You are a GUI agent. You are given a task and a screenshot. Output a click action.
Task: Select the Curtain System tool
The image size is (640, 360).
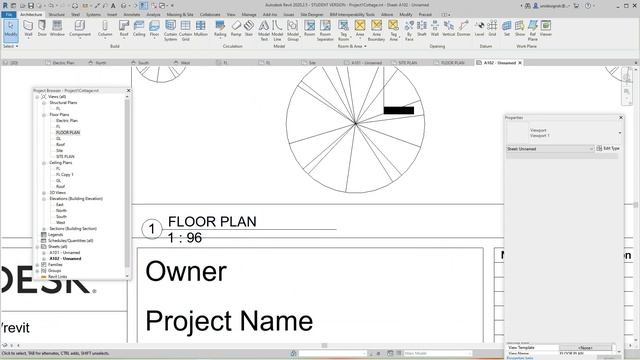click(x=170, y=31)
